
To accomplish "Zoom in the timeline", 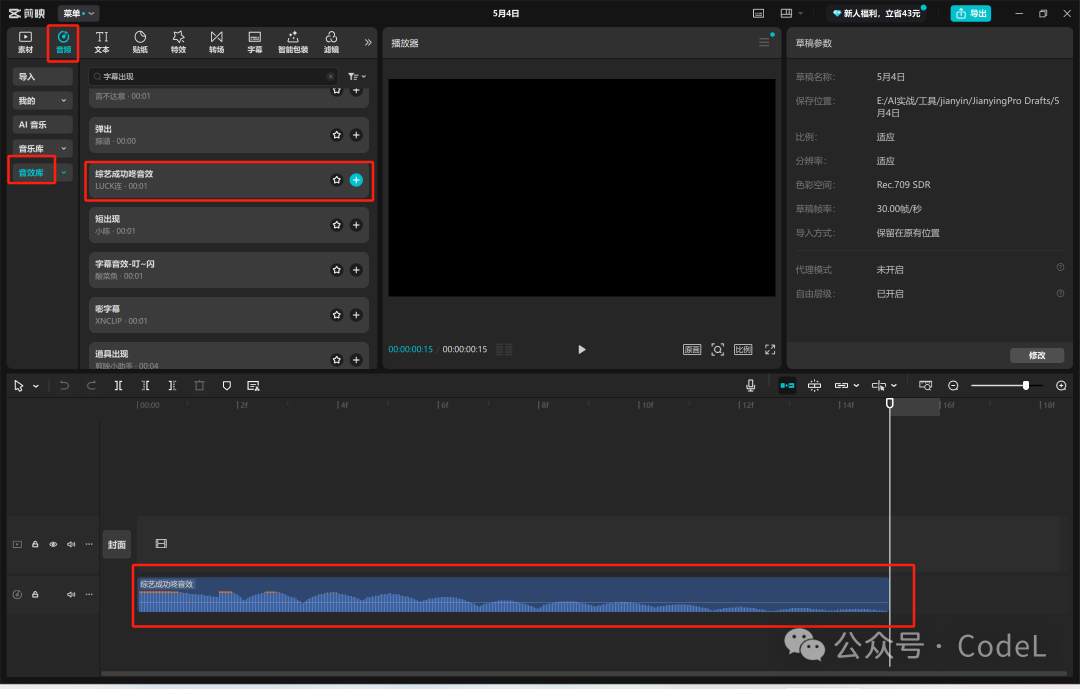I will click(1061, 386).
